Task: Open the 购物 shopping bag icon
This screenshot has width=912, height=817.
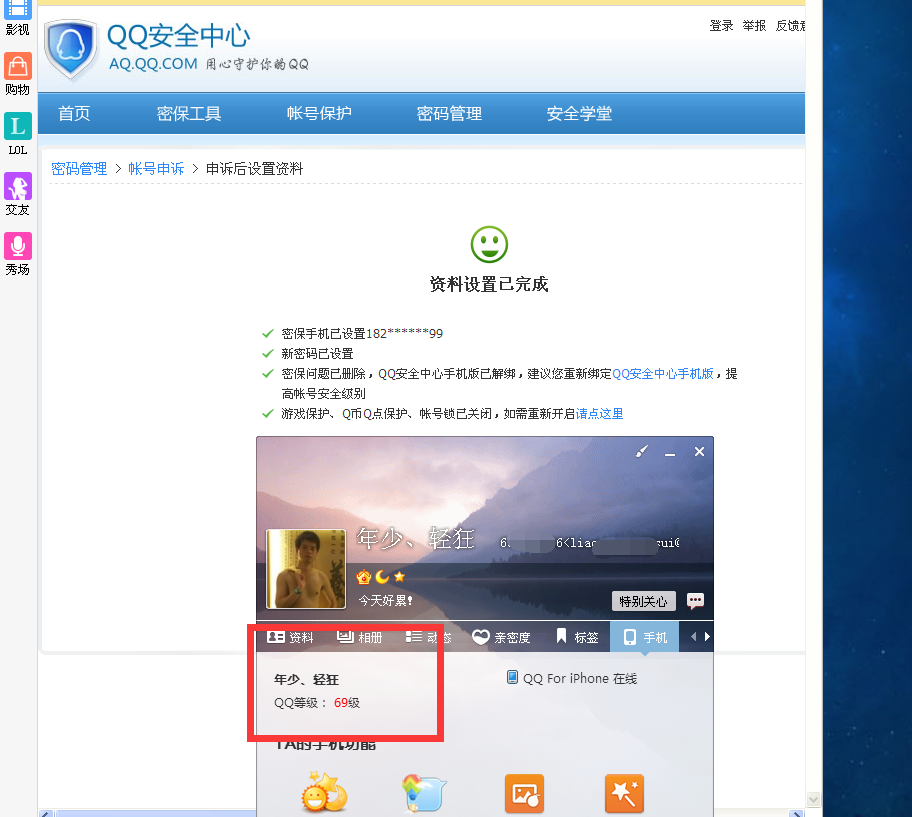Action: pos(18,66)
